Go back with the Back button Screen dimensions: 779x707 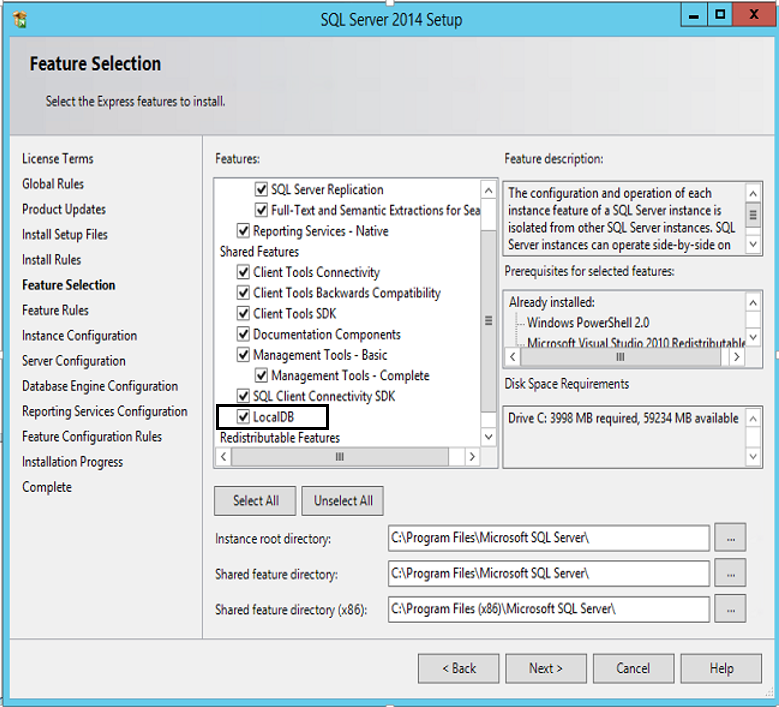(459, 668)
